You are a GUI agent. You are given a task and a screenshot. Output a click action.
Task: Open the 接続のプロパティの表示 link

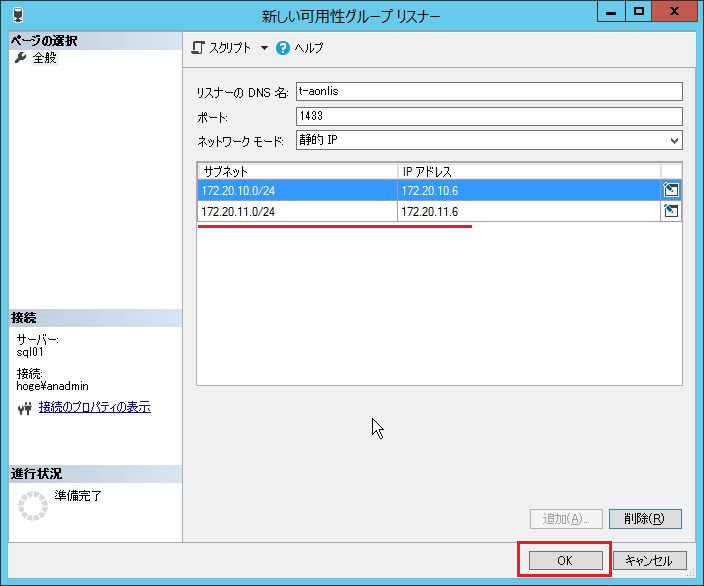point(94,407)
